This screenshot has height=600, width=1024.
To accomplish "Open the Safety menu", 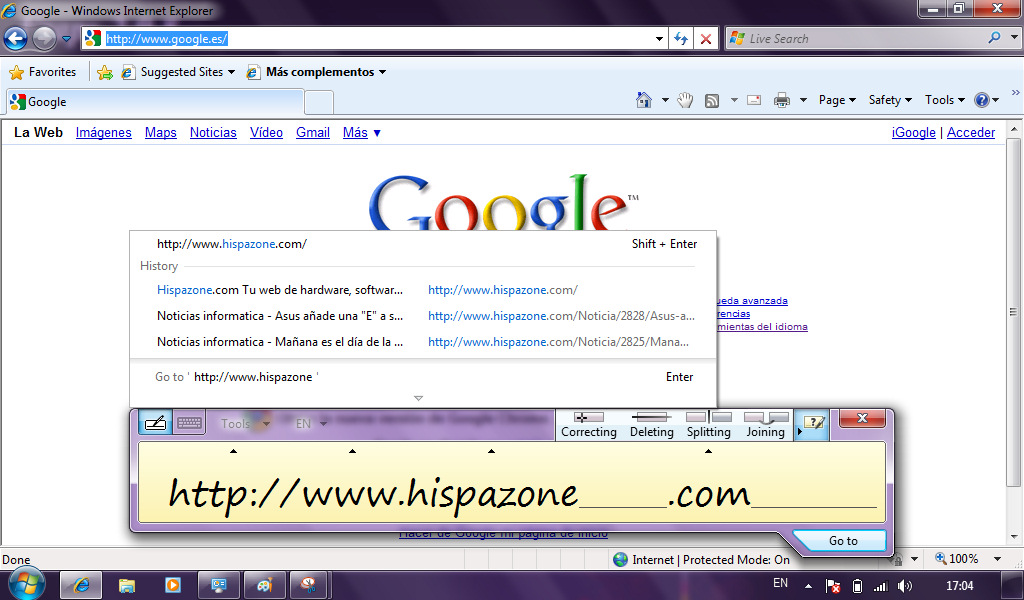I will click(x=889, y=100).
